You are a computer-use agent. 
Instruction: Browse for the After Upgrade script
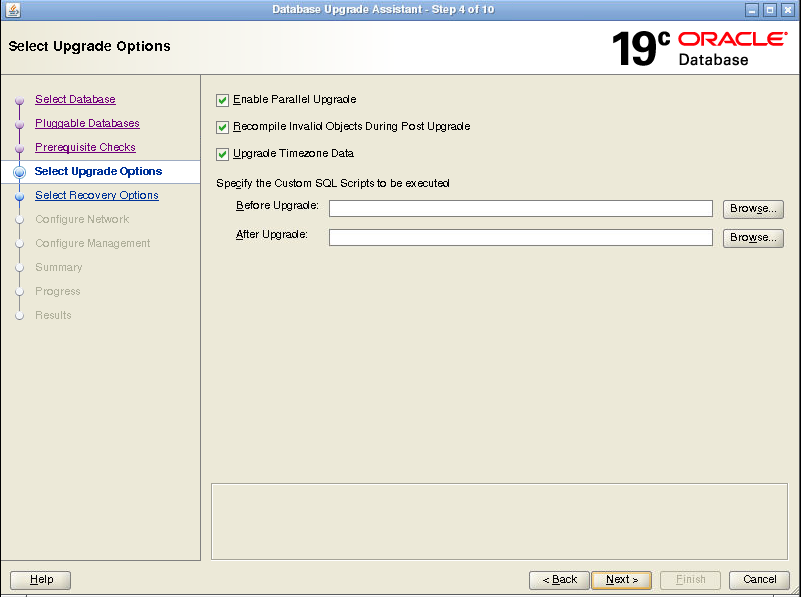coord(752,238)
